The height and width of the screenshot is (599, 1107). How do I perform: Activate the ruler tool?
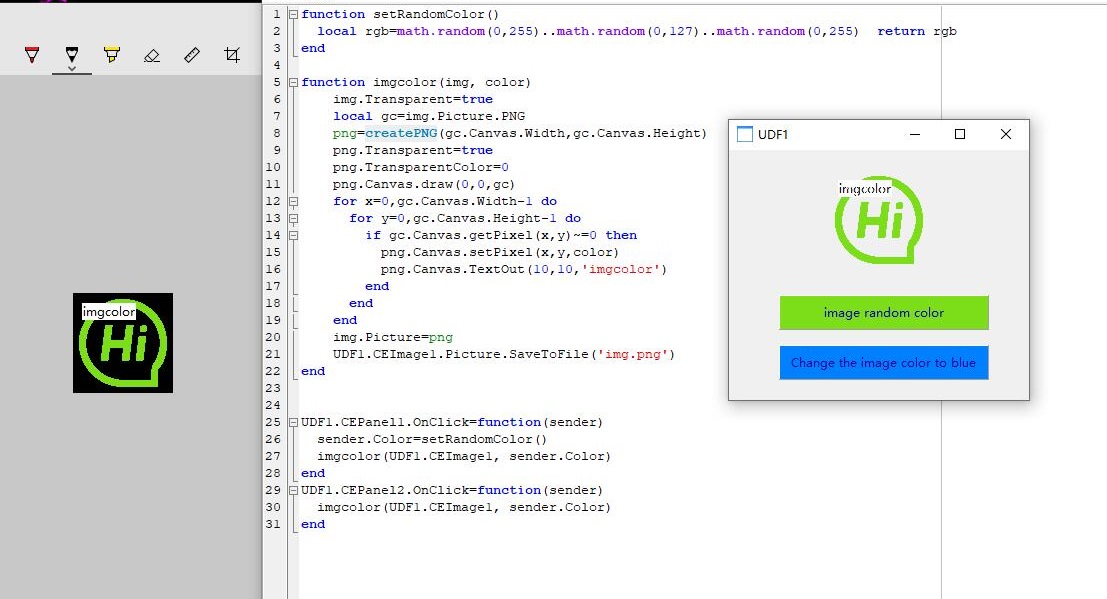pyautogui.click(x=192, y=55)
